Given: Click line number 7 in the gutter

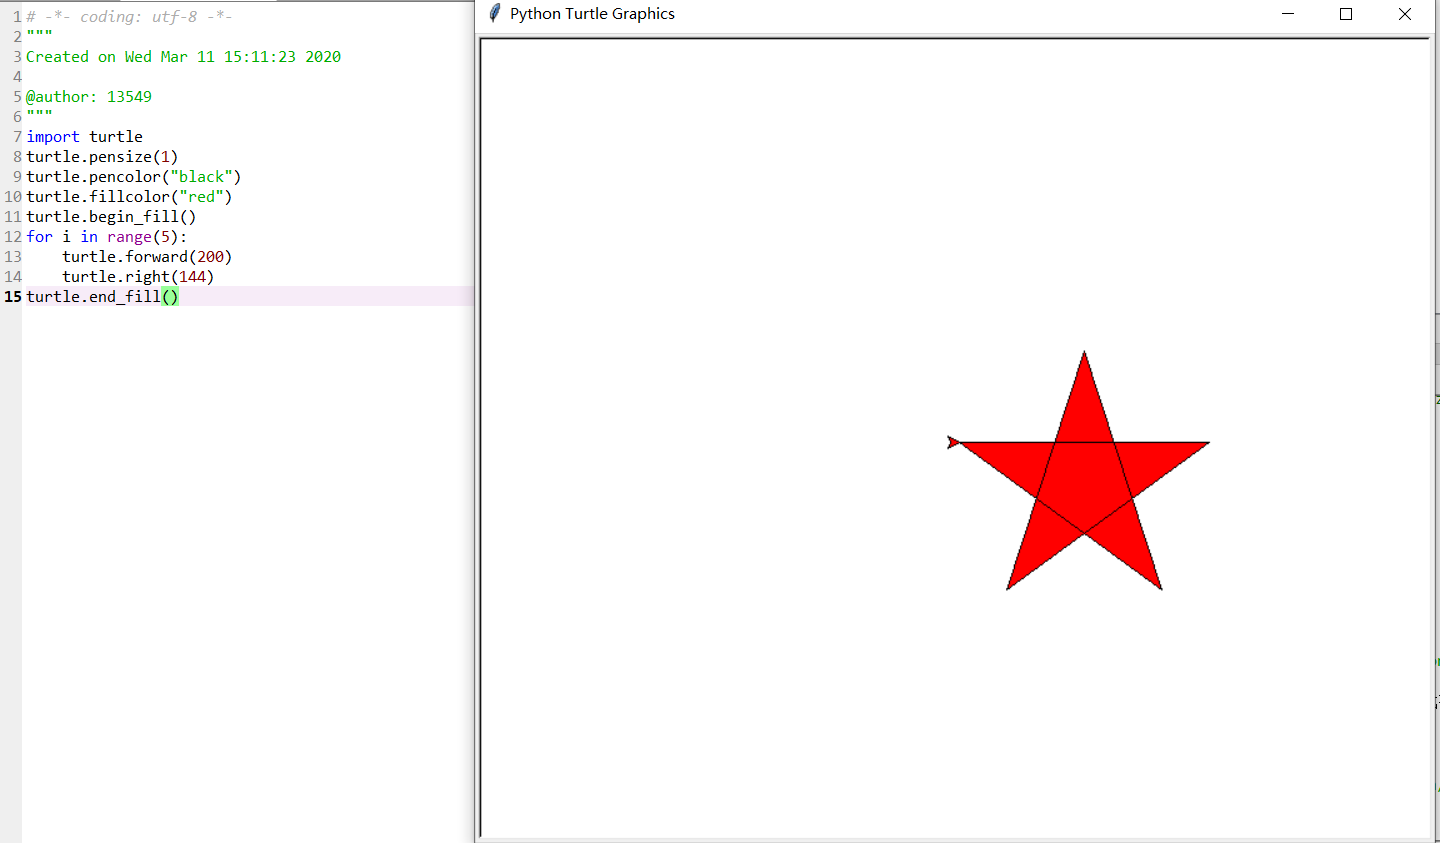Looking at the screenshot, I should click(x=17, y=137).
